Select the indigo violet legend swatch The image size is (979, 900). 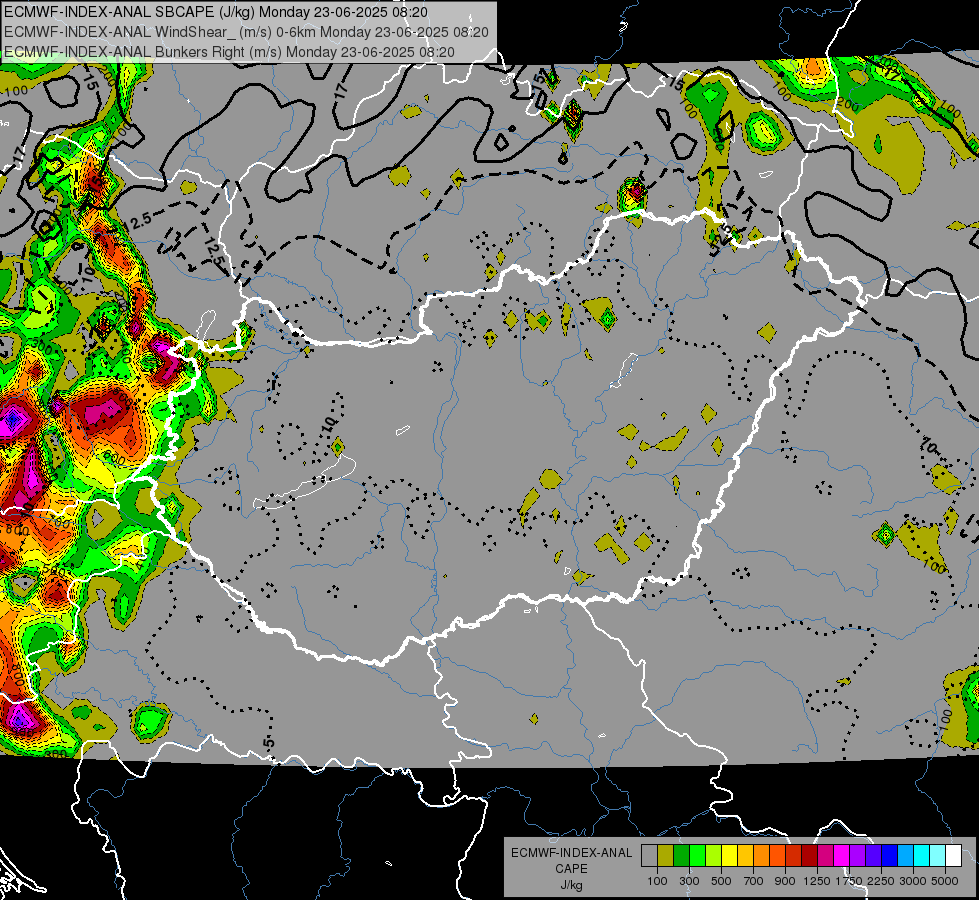click(x=873, y=856)
